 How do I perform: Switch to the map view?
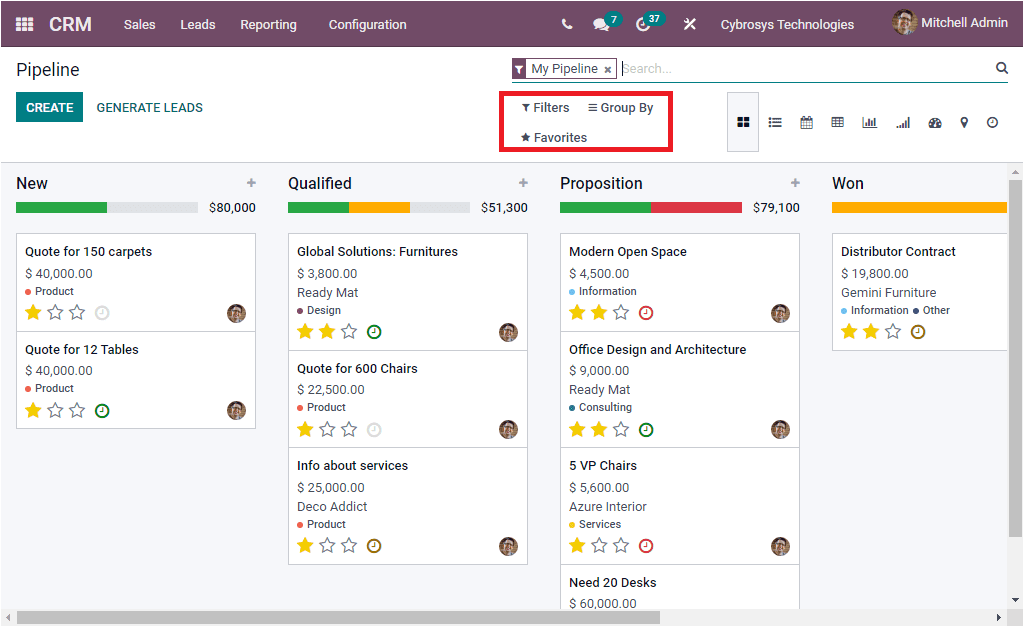click(963, 122)
